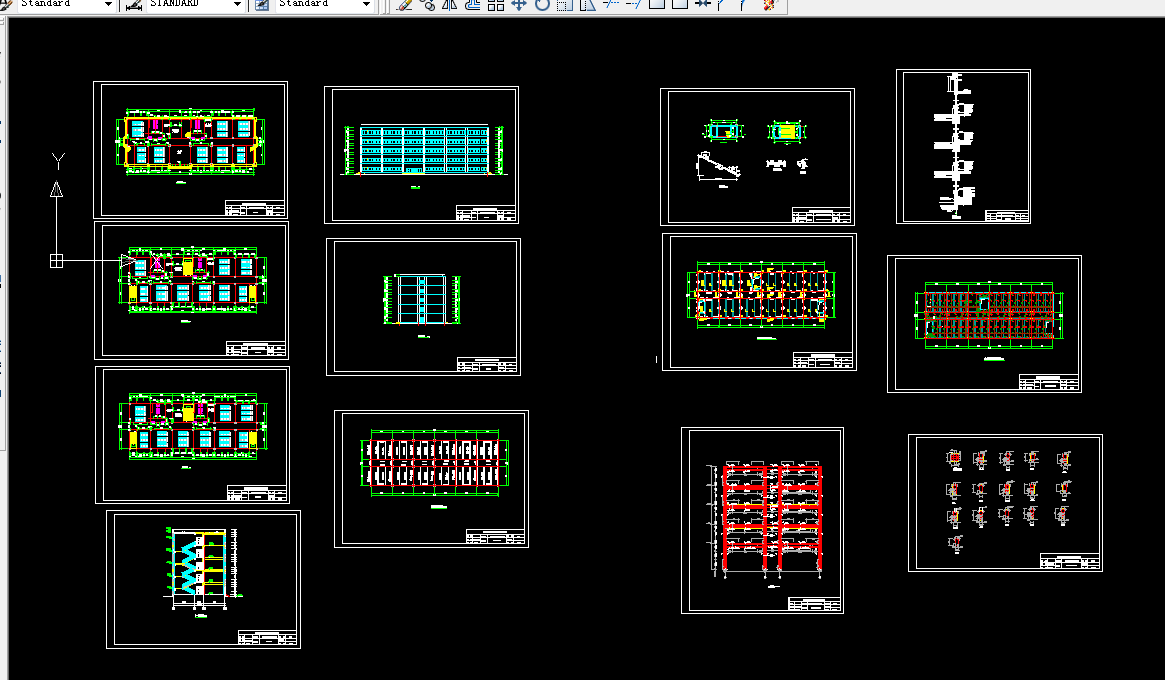The height and width of the screenshot is (680, 1165).
Task: Pick the dense red slab reinforcement plan sheet
Action: (984, 324)
